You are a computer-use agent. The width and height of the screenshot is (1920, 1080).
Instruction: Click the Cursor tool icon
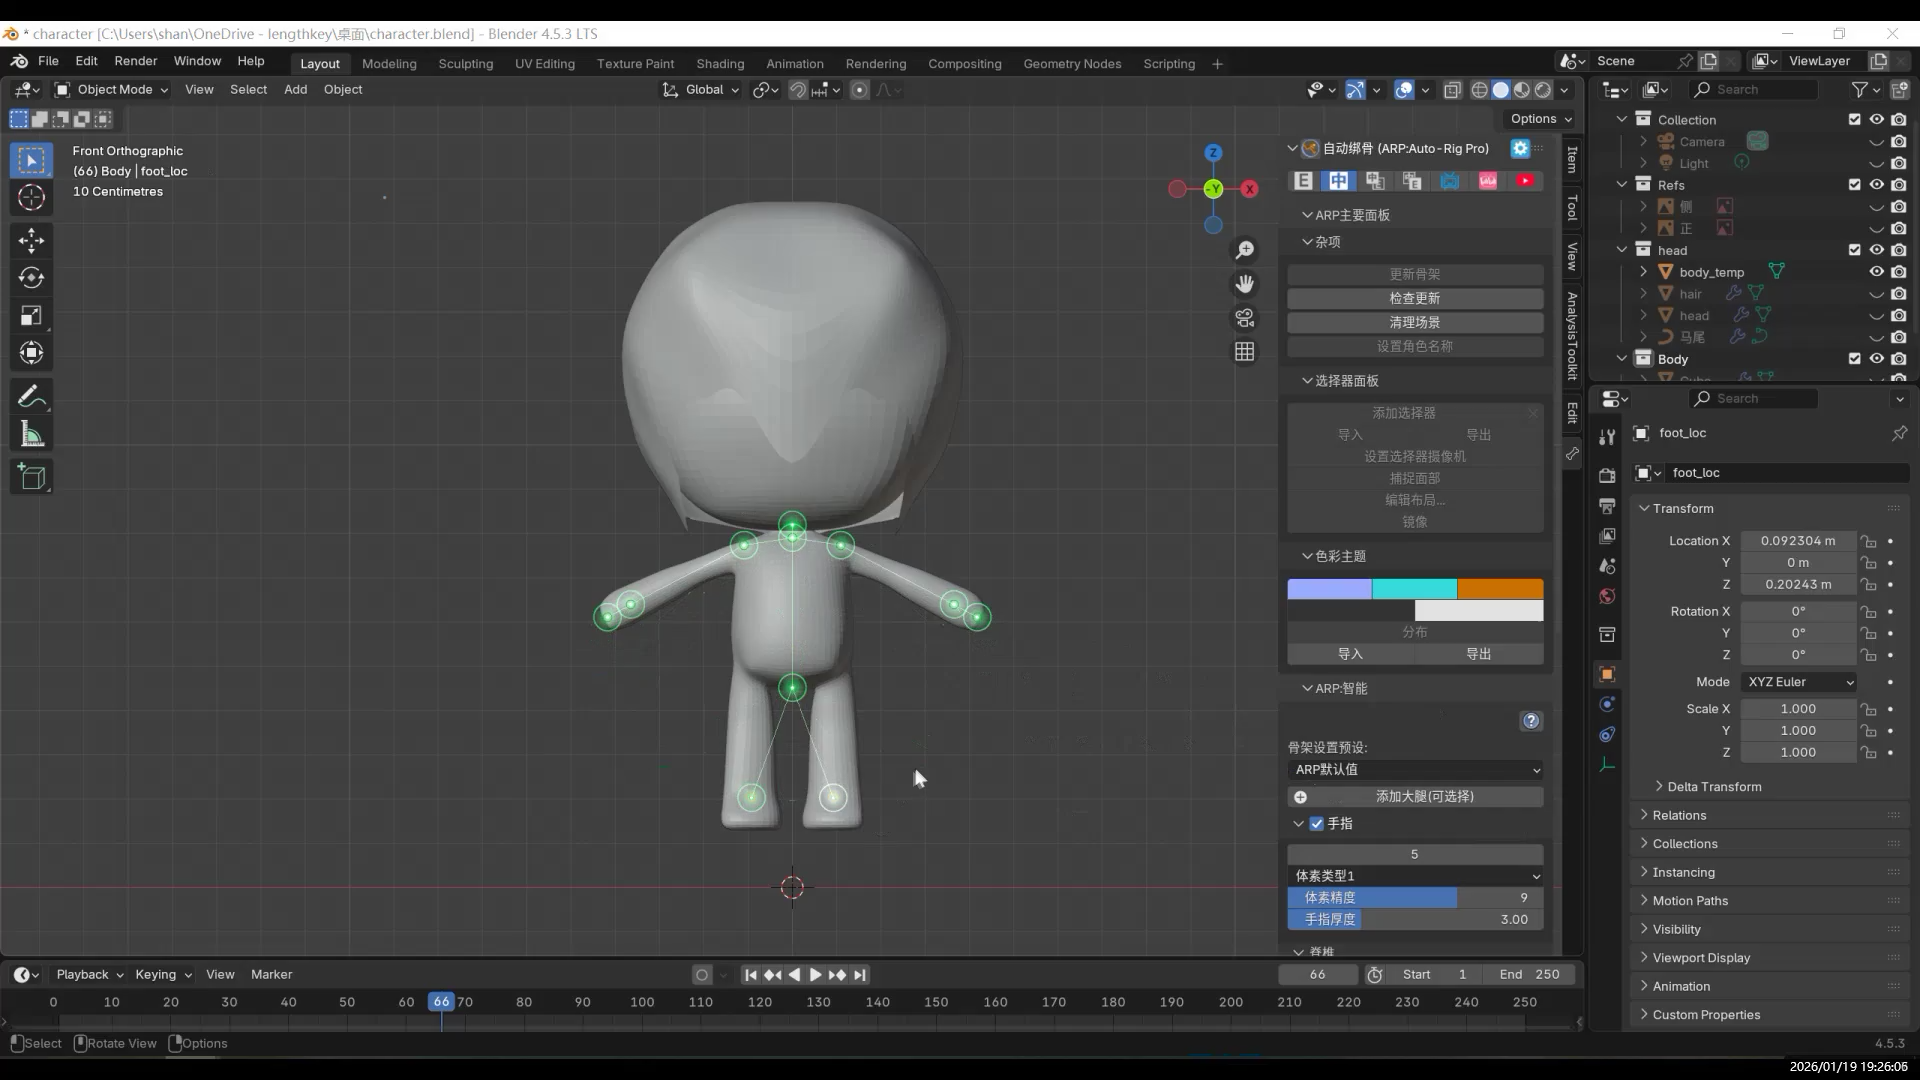31,198
